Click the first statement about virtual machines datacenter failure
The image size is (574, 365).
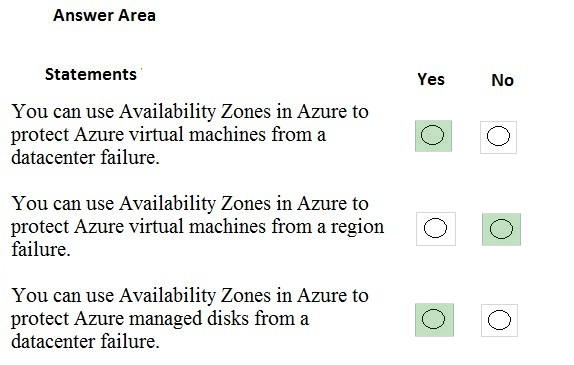pos(190,134)
